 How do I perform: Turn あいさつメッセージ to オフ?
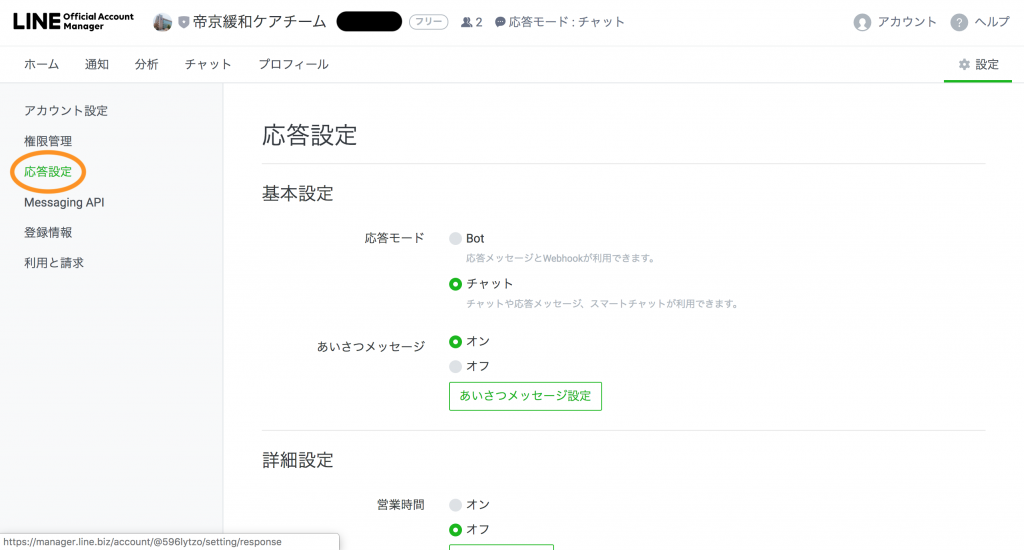pyautogui.click(x=456, y=367)
